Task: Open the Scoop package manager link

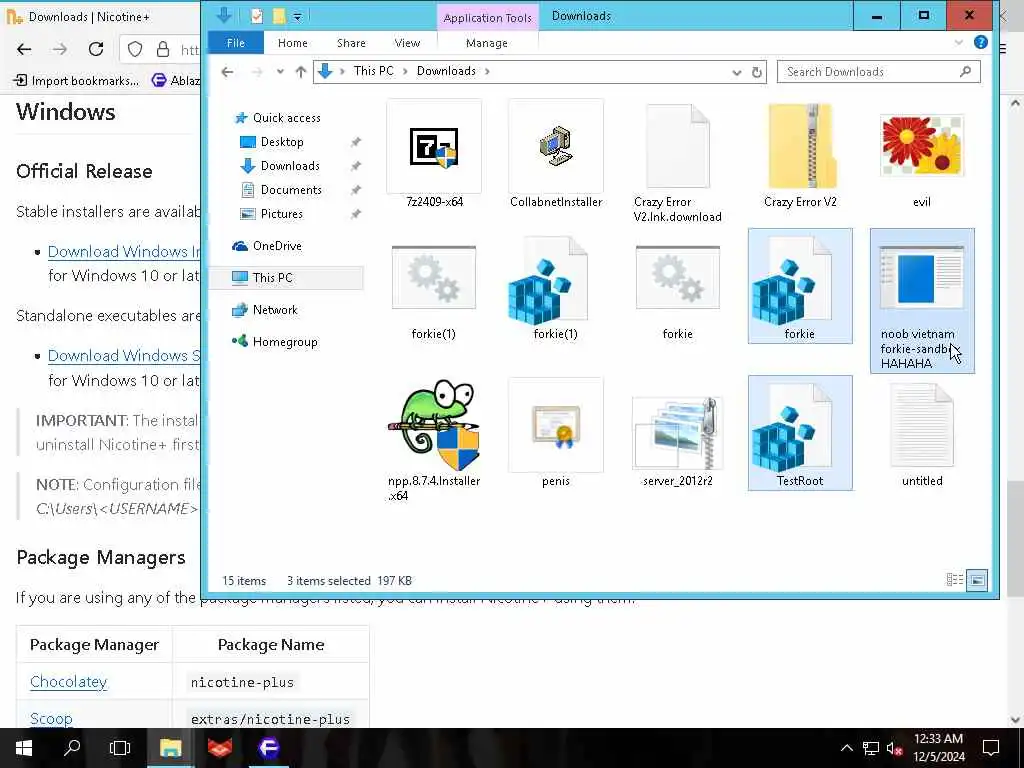Action: click(51, 718)
